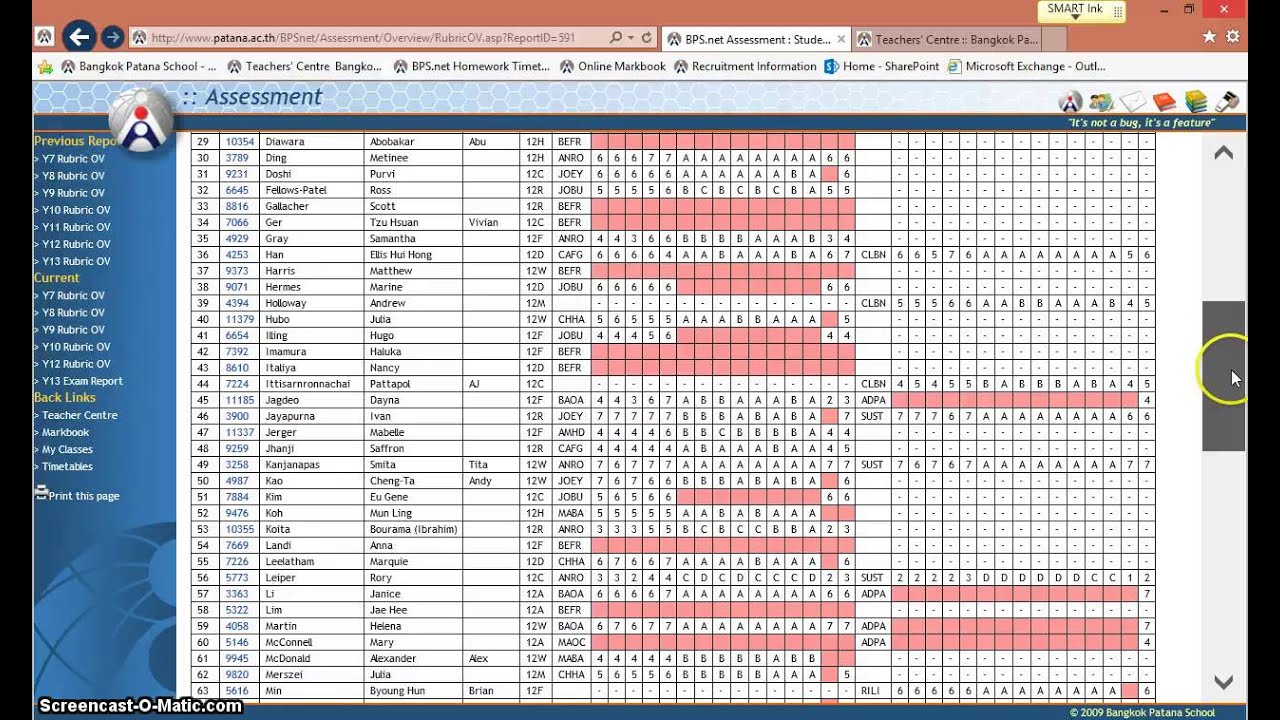The height and width of the screenshot is (720, 1280).
Task: Select AMHD teacher code in Jerger row
Action: click(570, 432)
